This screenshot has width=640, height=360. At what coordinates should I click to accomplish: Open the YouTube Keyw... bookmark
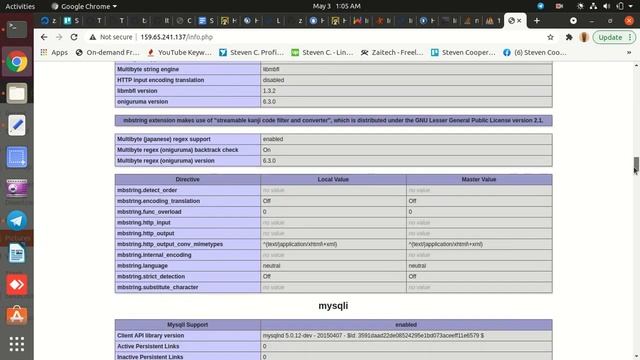tap(180, 52)
